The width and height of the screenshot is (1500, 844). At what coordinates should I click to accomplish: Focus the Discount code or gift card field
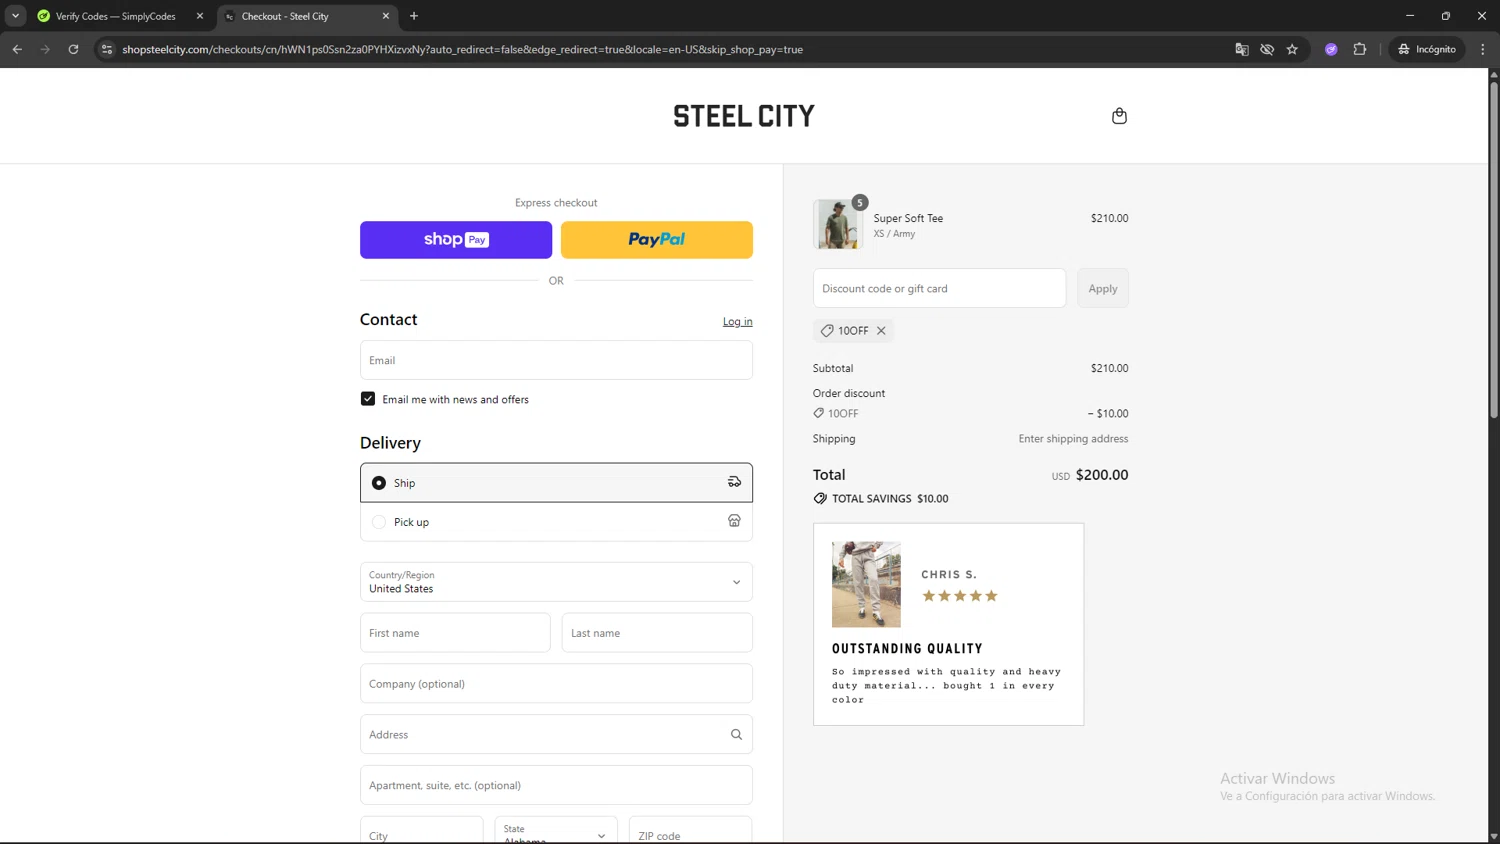pos(939,288)
